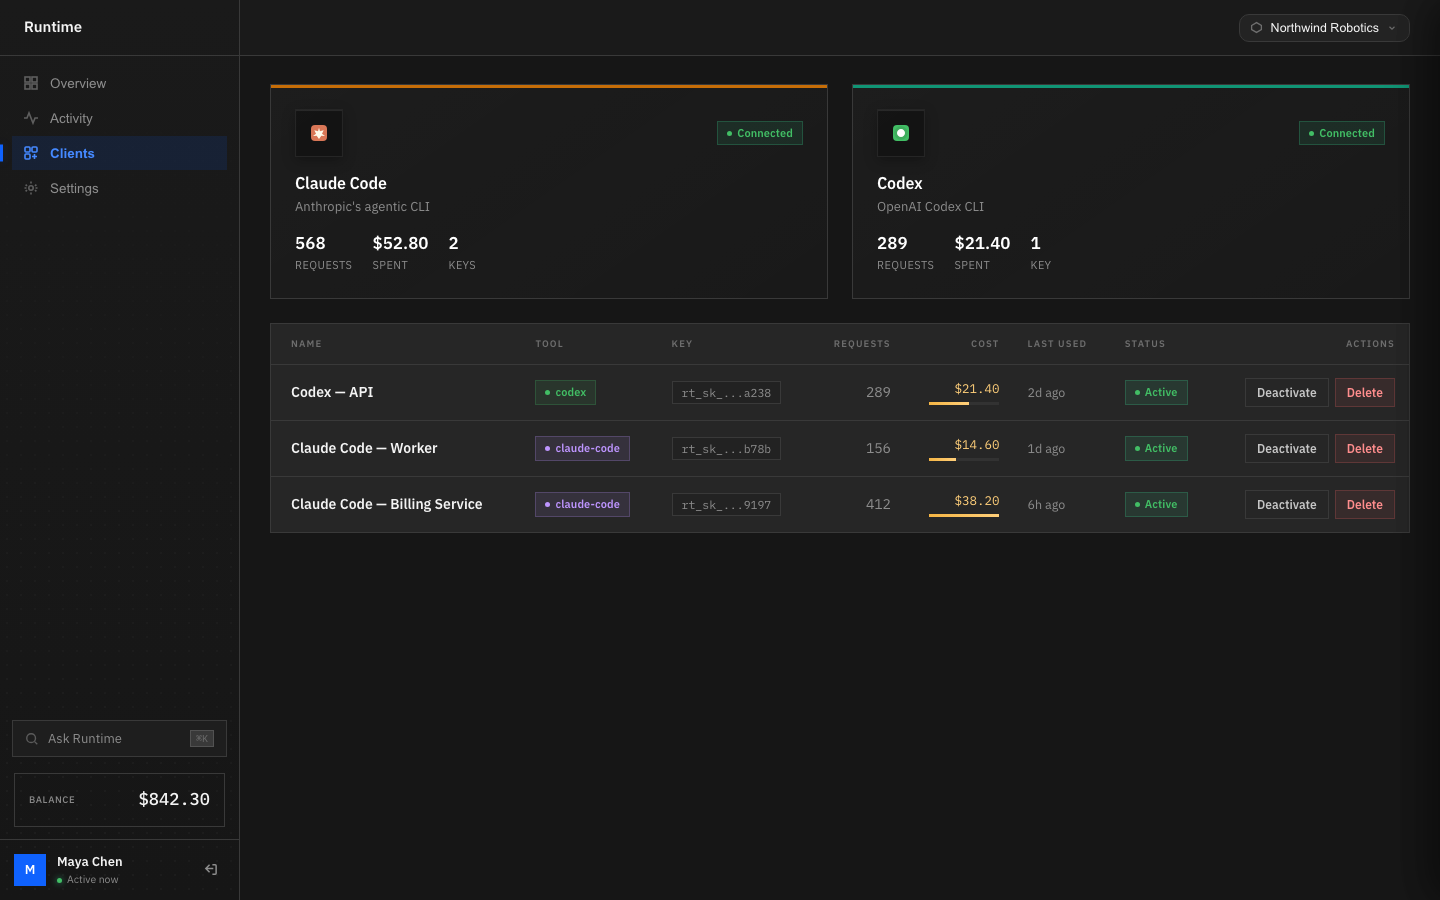Click the Overview grid icon in sidebar
Screen dimensions: 1440x900
(x=31, y=83)
